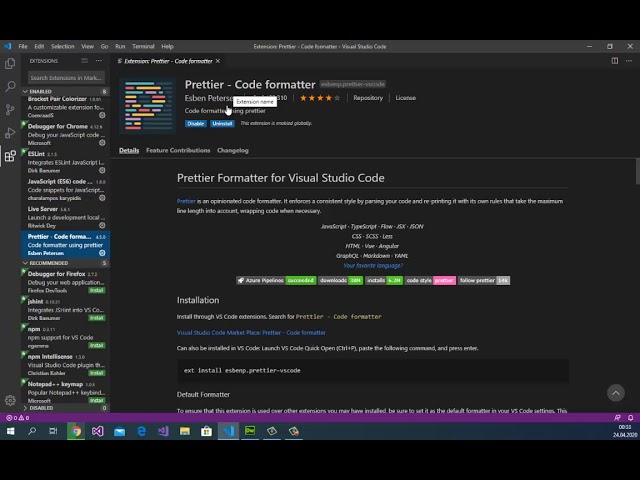The width and height of the screenshot is (640, 480).
Task: Click the Search Extensions in Marketplace field
Action: pyautogui.click(x=66, y=78)
